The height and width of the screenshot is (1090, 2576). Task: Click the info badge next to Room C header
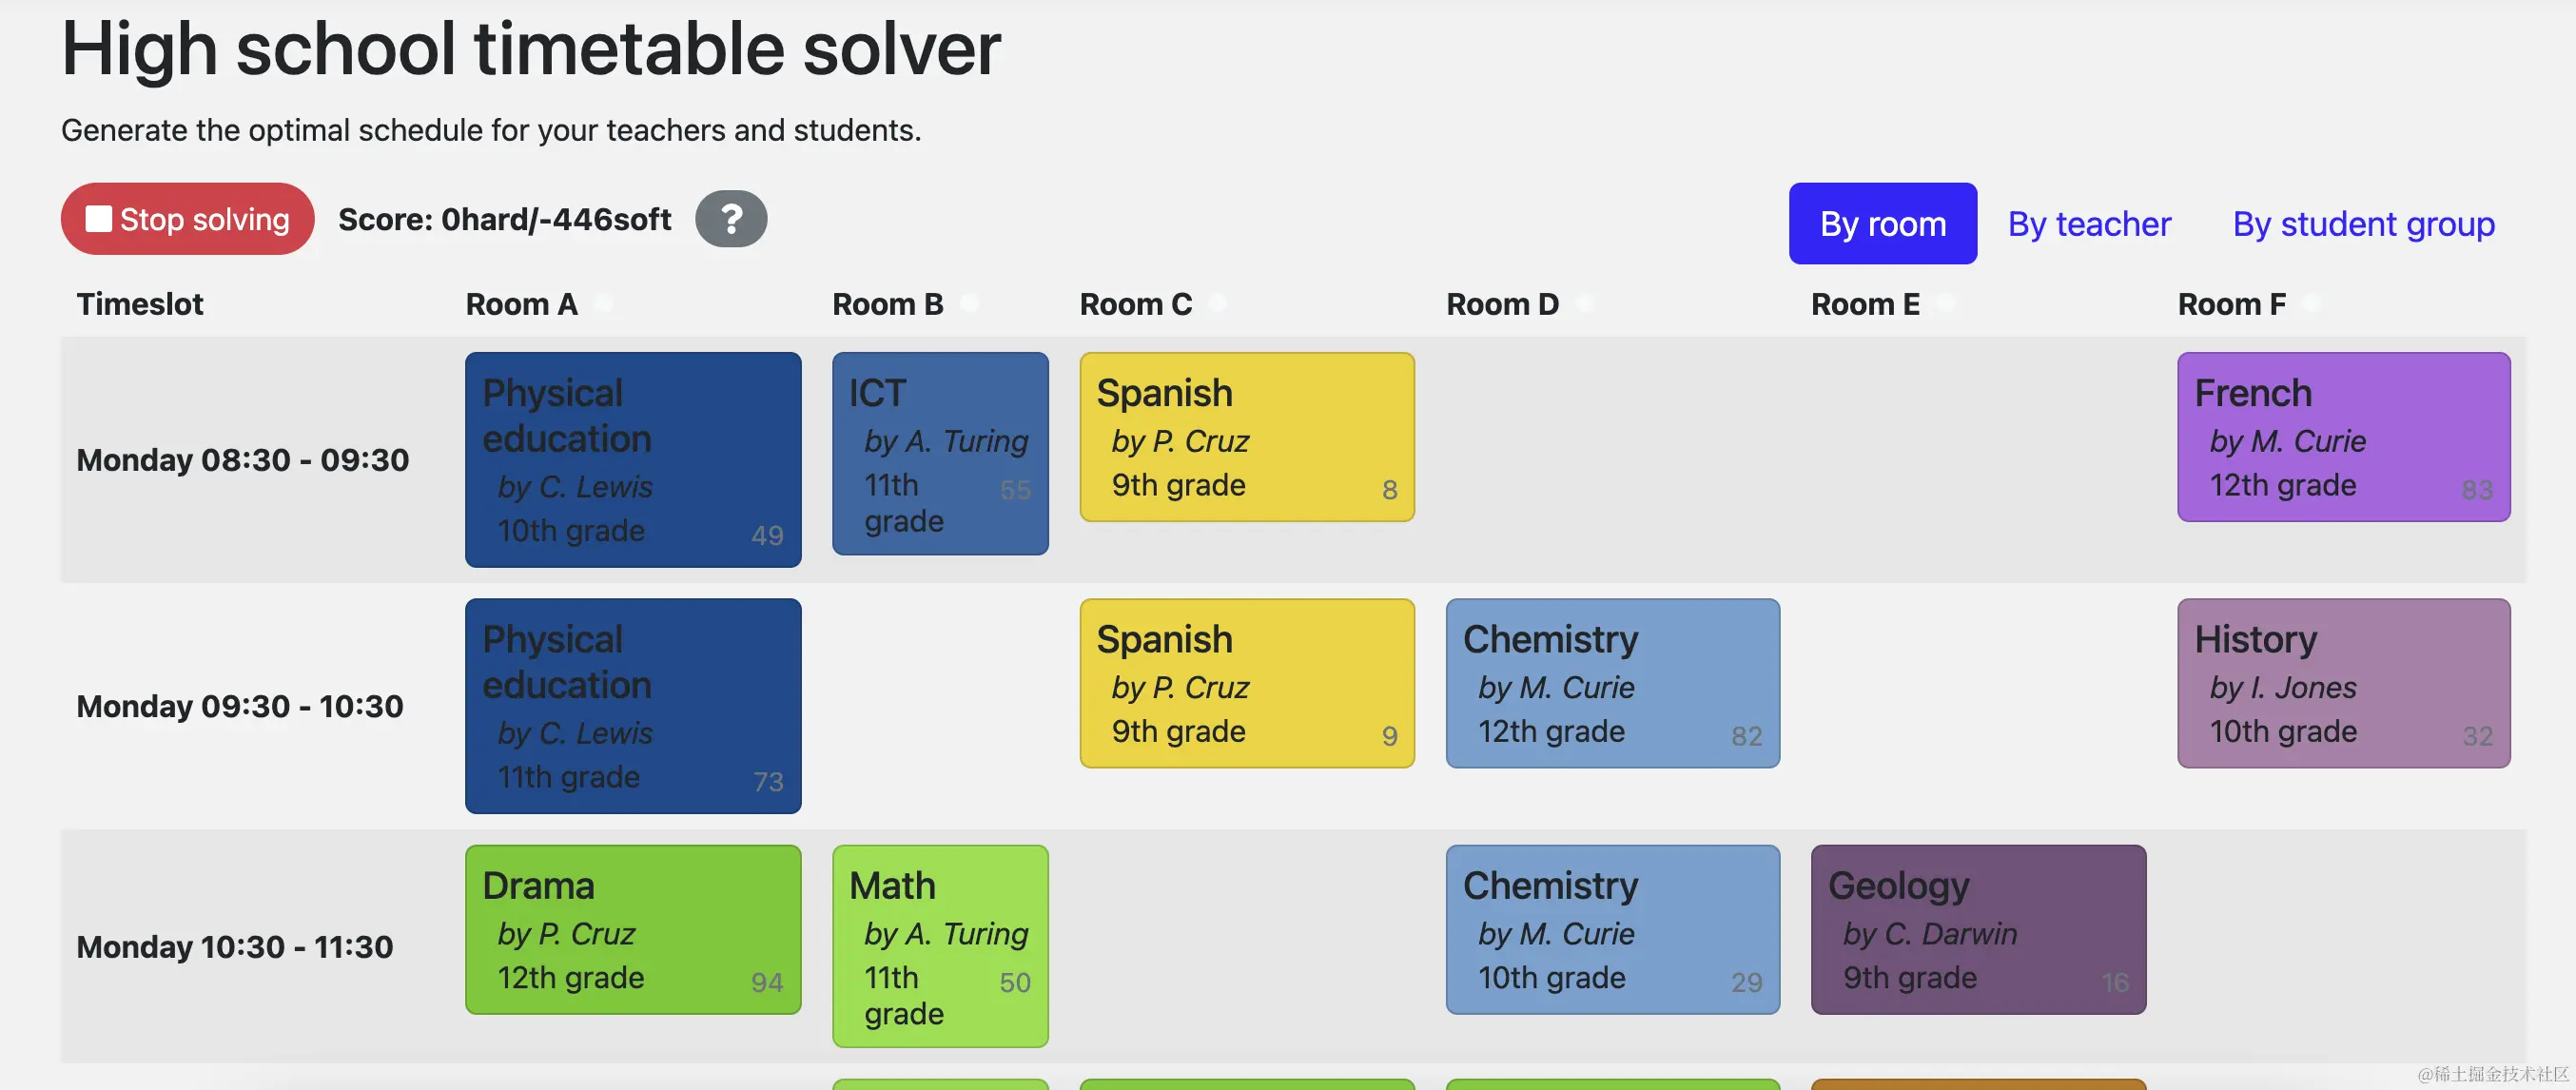click(x=1218, y=303)
